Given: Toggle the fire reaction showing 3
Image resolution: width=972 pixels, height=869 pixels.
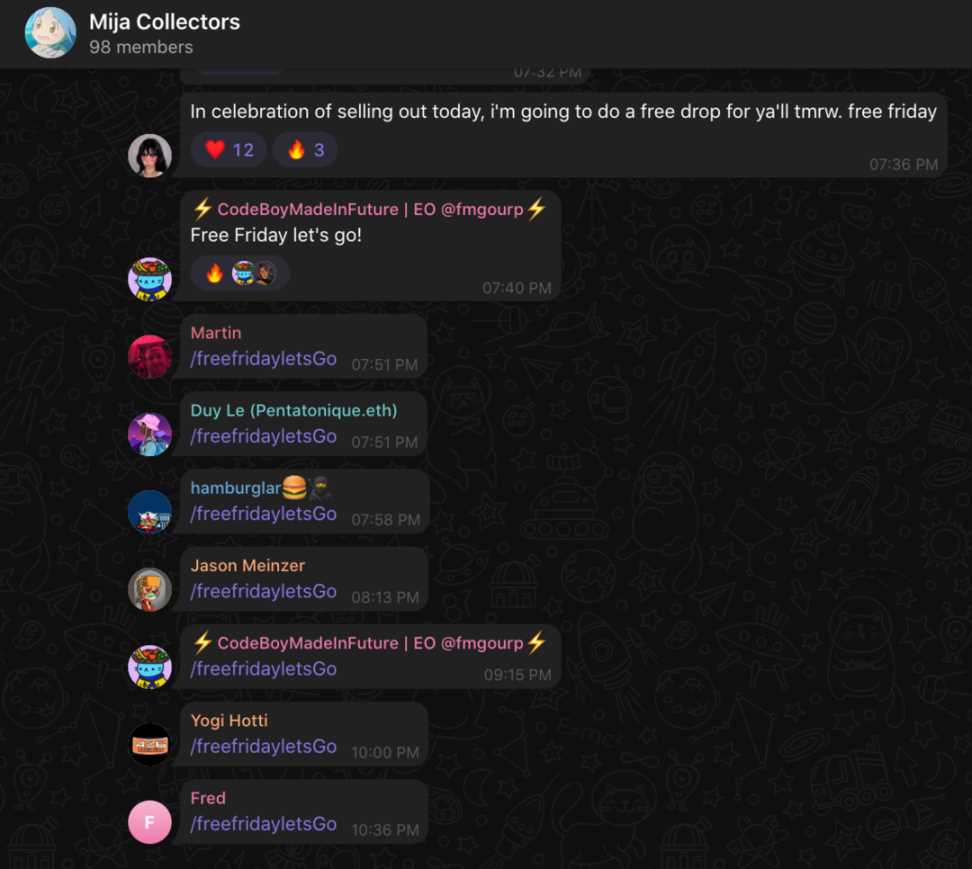Looking at the screenshot, I should (305, 150).
